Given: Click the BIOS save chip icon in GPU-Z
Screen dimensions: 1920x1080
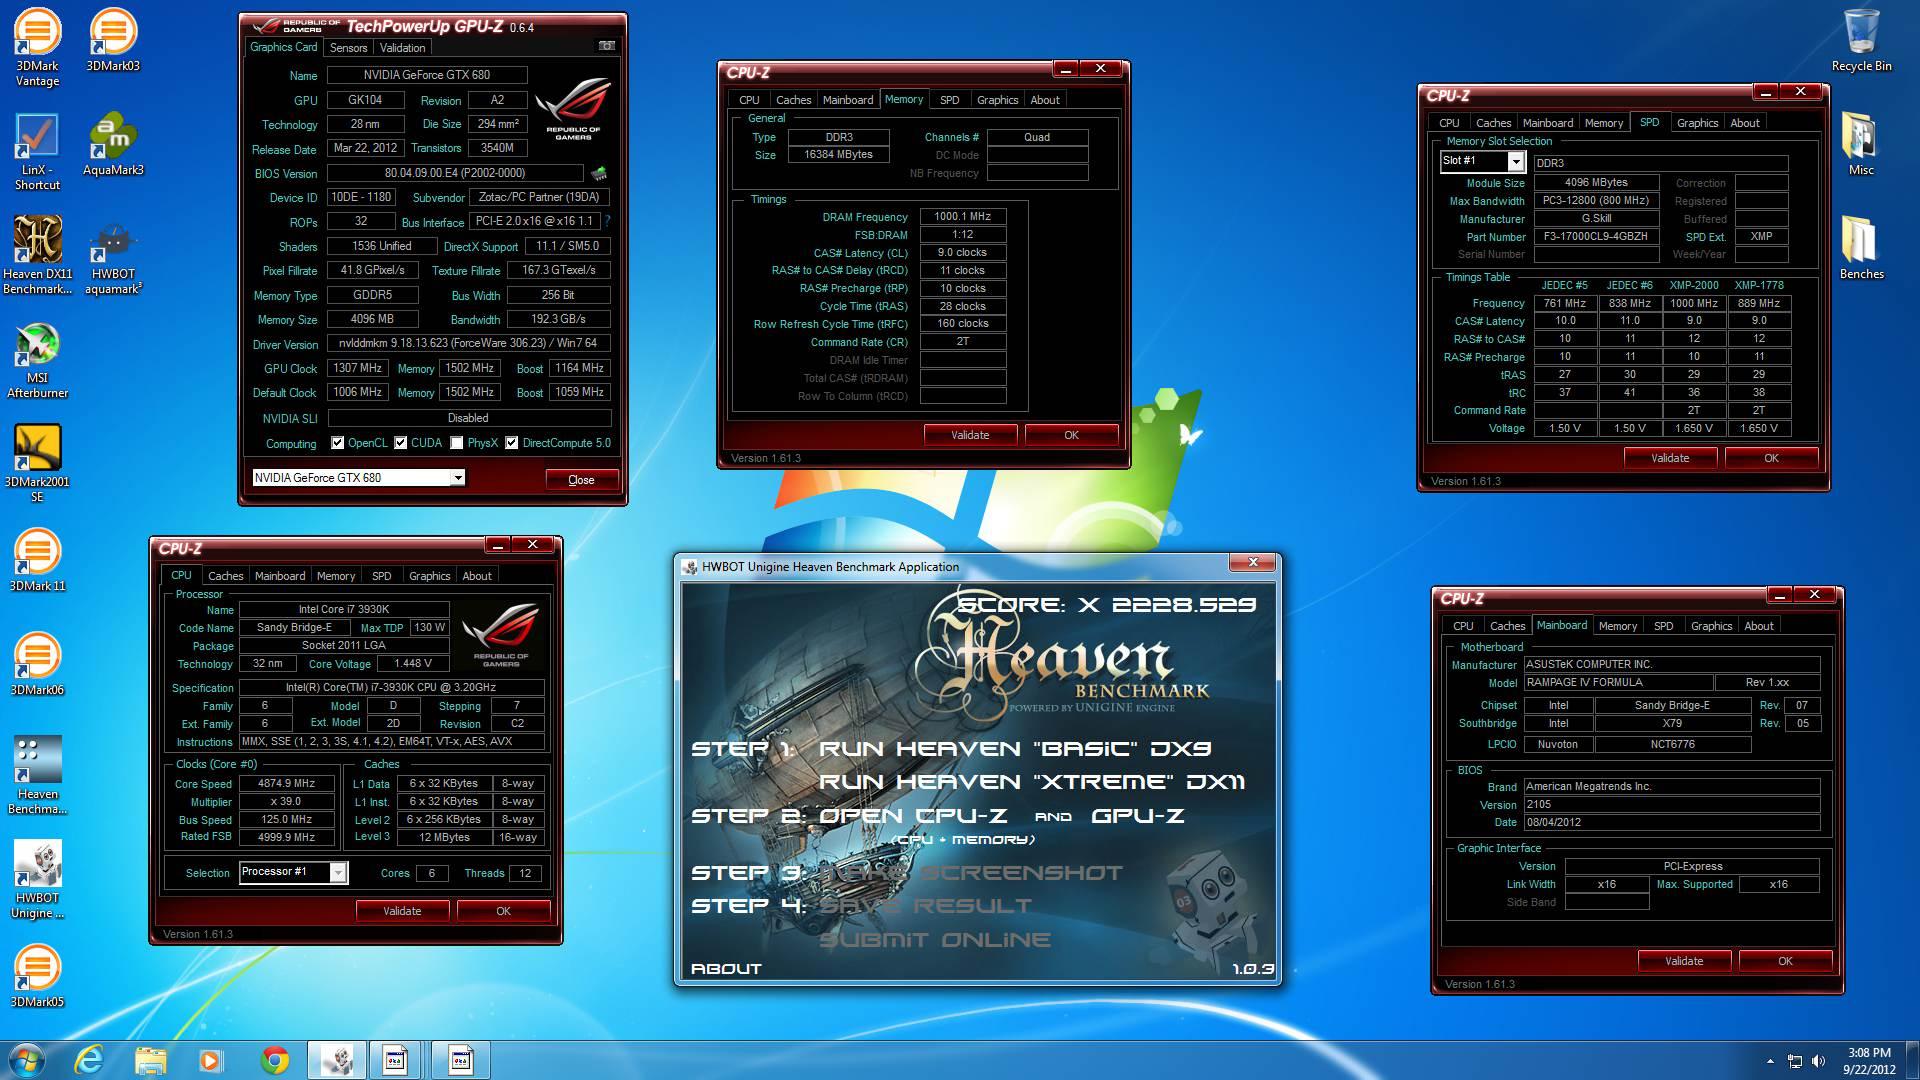Looking at the screenshot, I should [599, 173].
